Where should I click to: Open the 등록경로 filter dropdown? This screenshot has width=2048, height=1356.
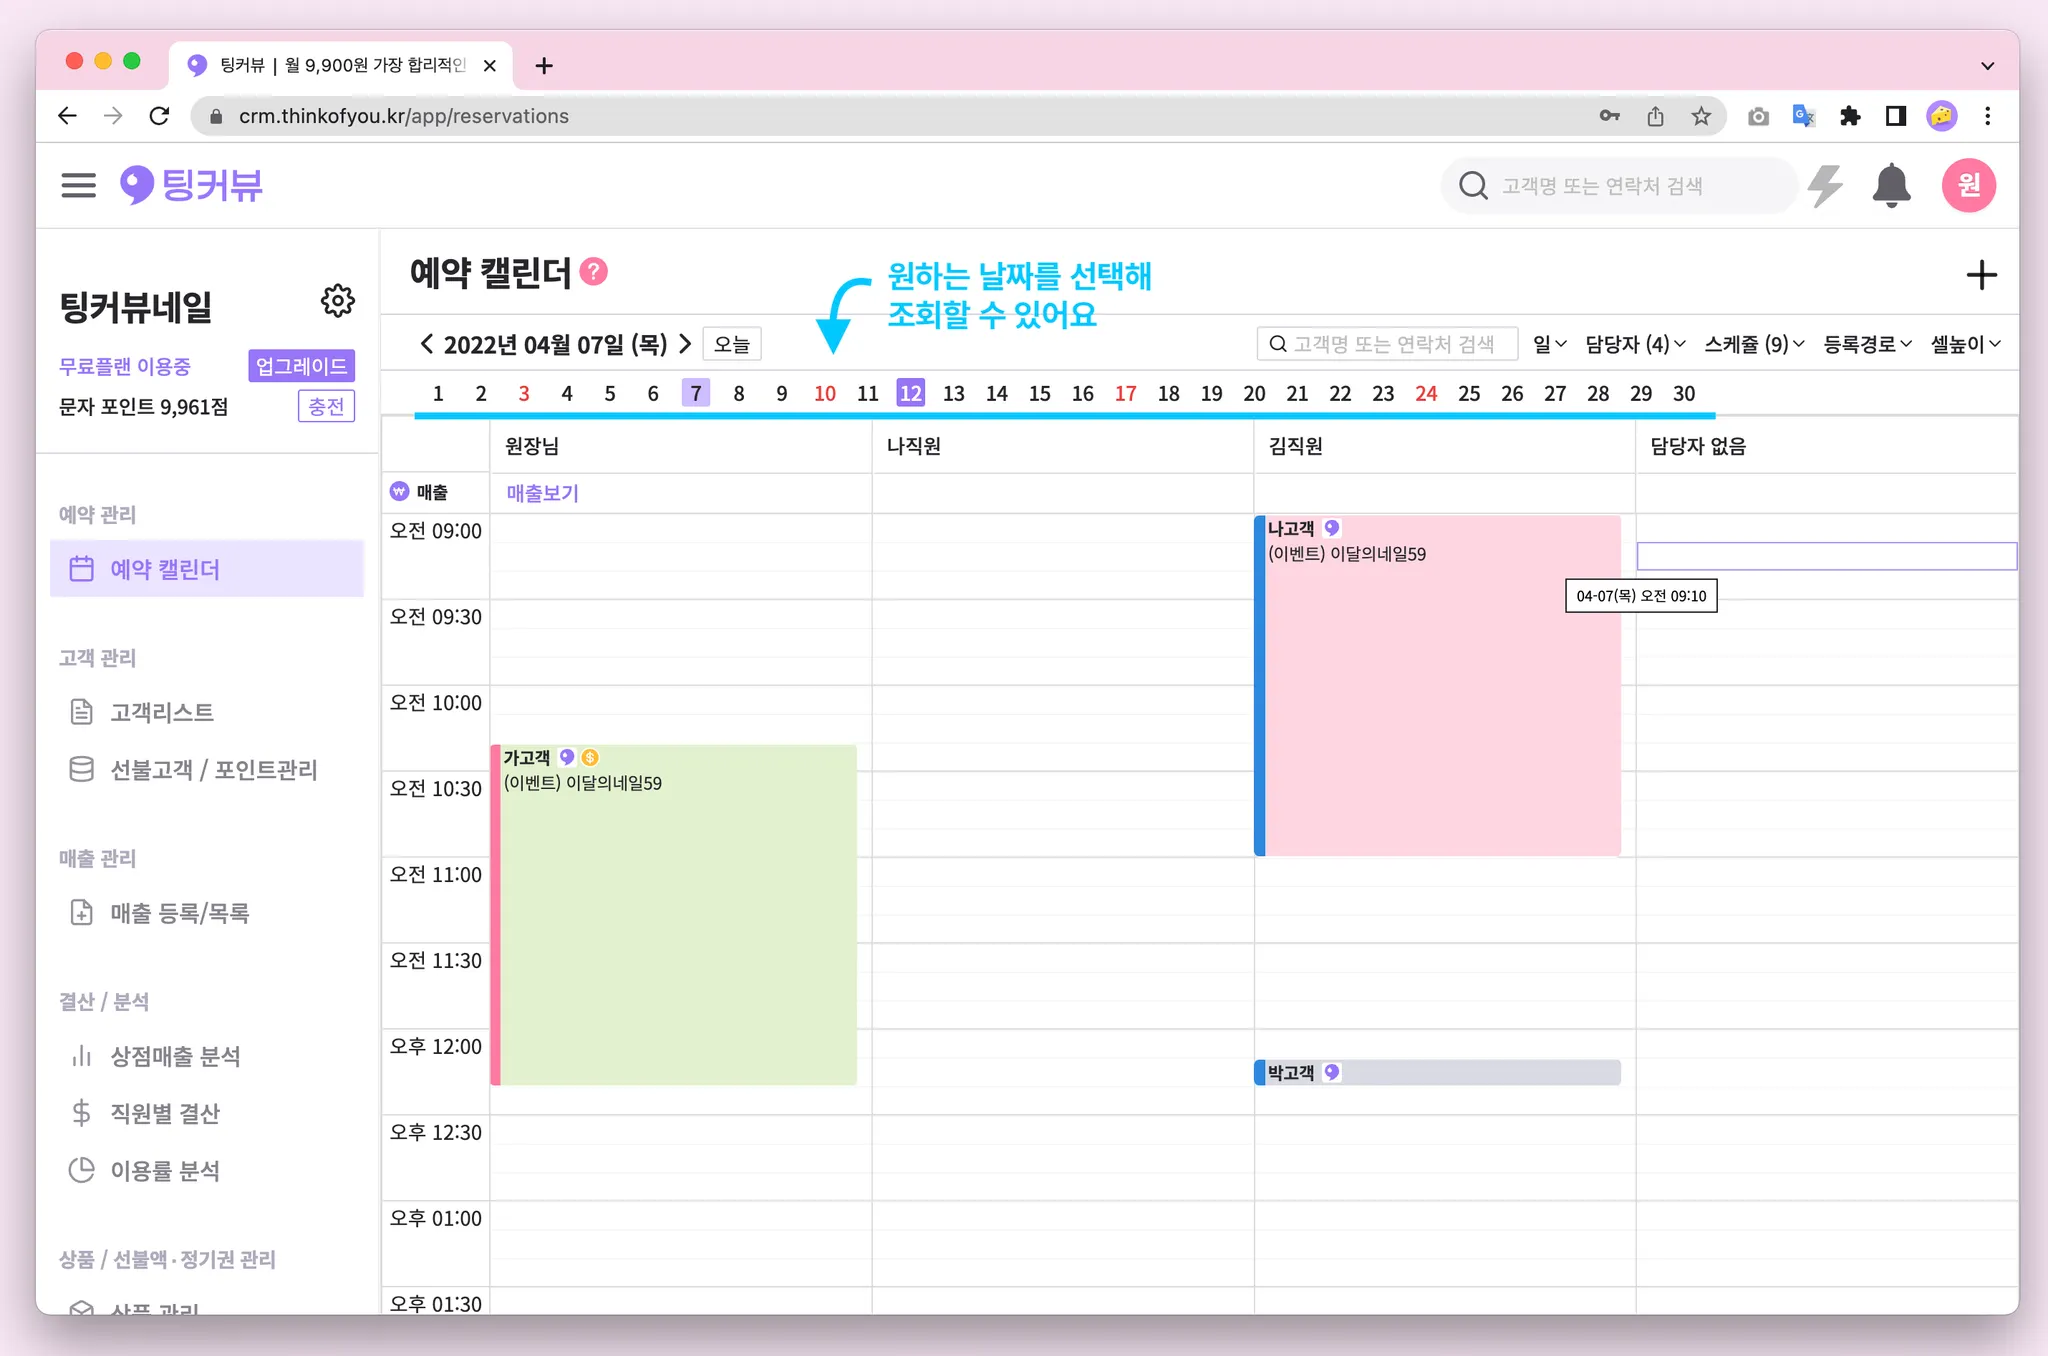click(1867, 344)
